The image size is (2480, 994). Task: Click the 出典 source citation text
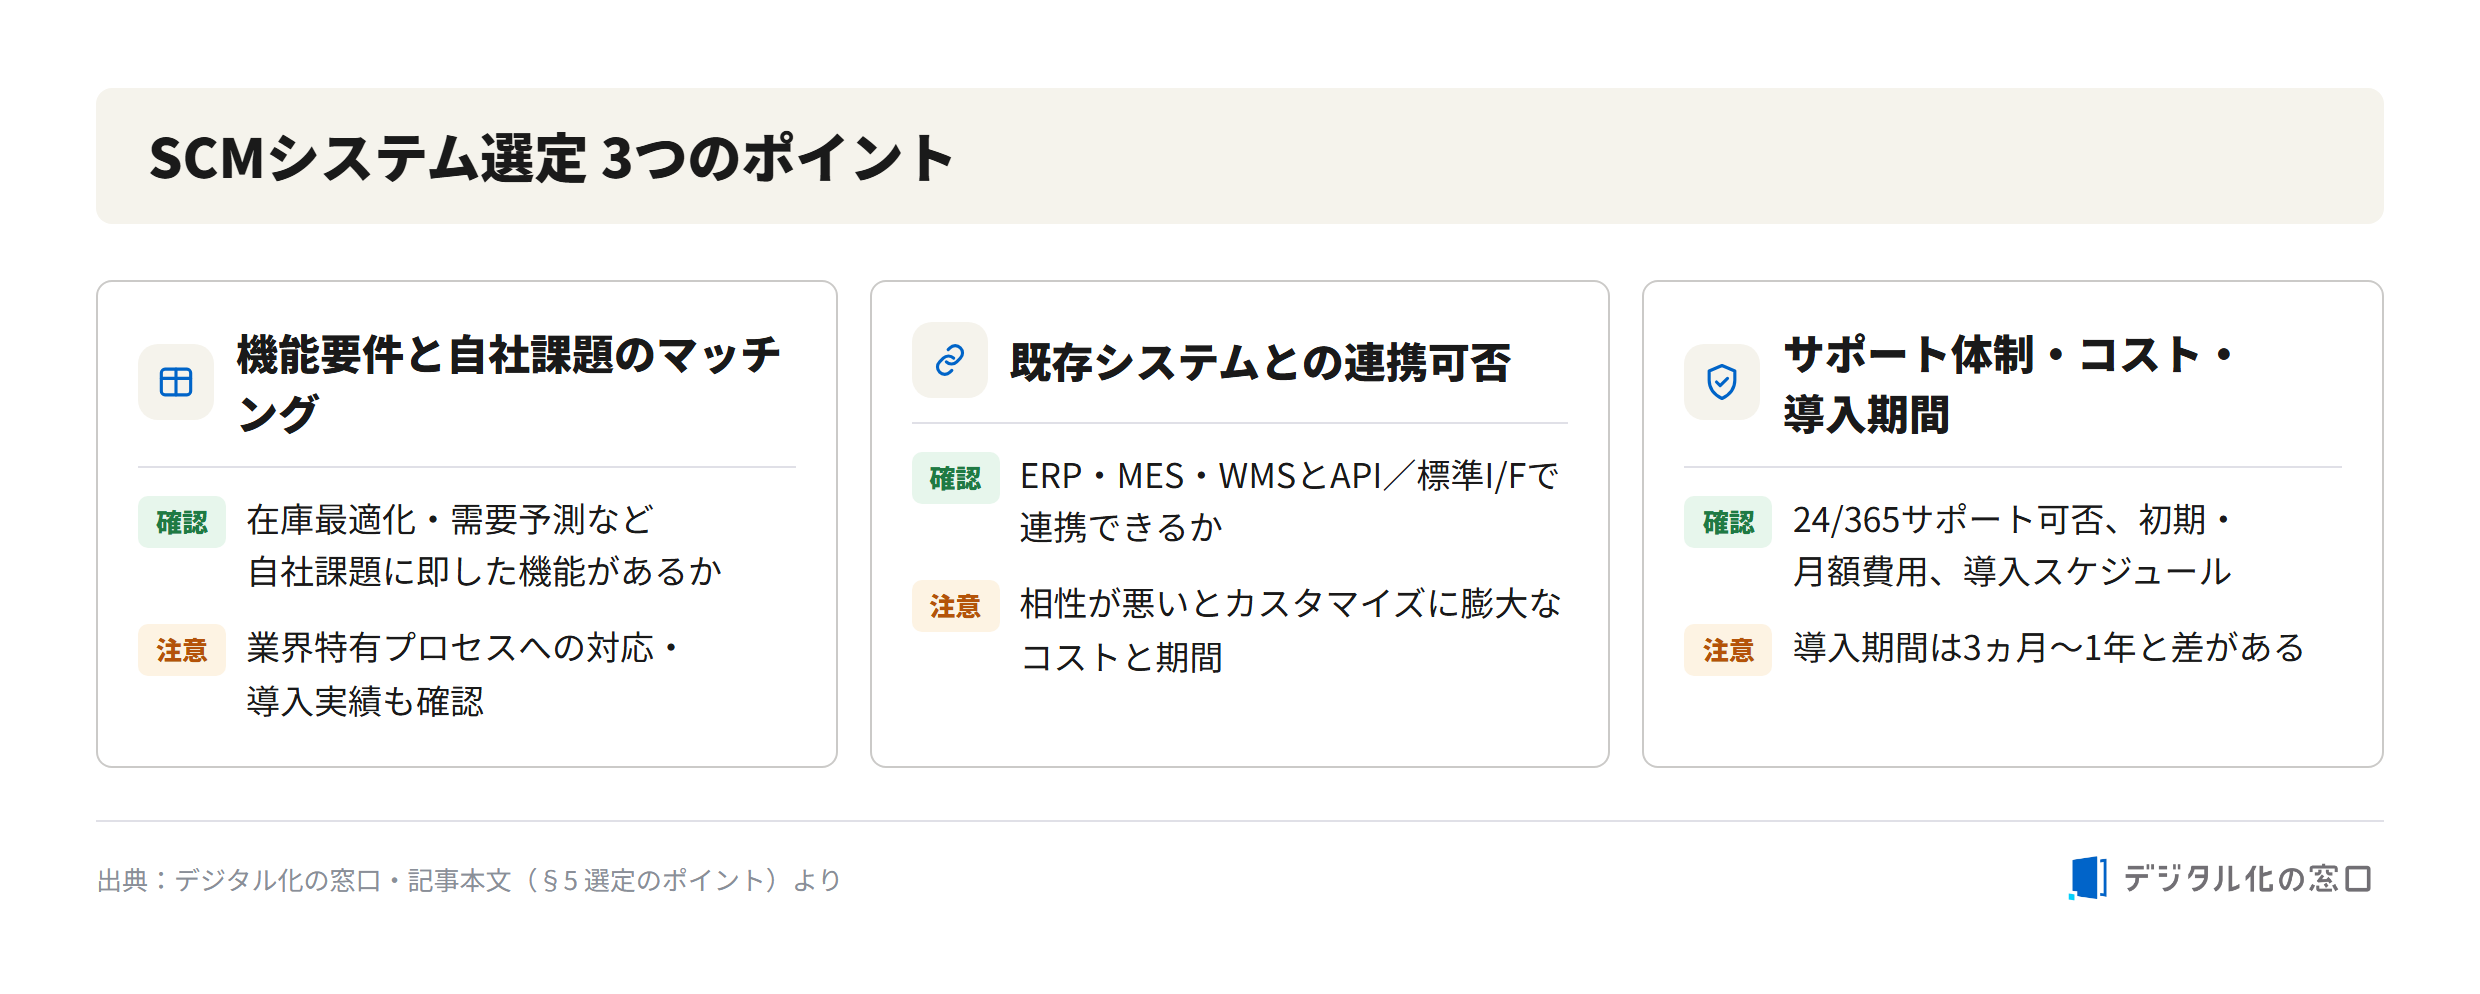point(469,880)
